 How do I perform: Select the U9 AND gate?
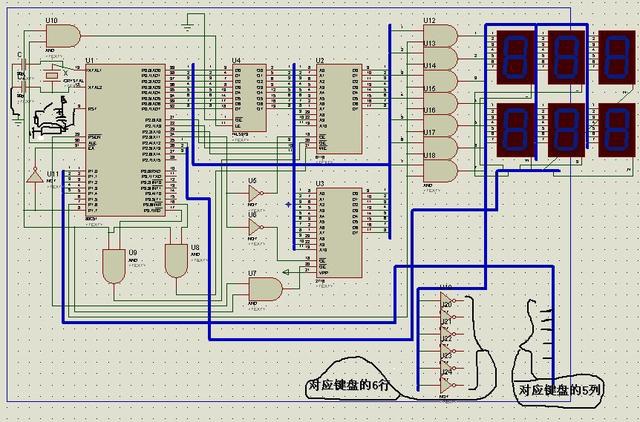click(112, 263)
